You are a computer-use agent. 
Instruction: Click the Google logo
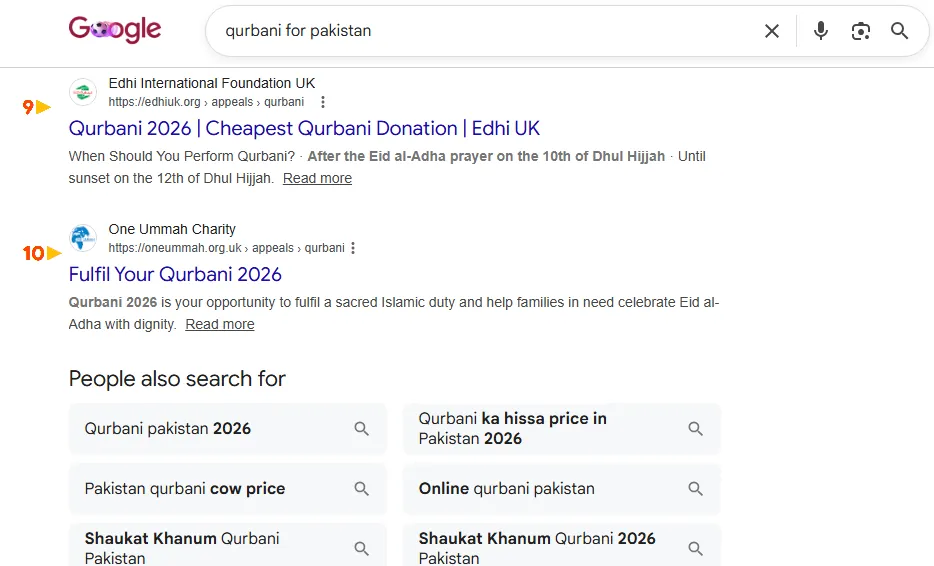[x=115, y=29]
